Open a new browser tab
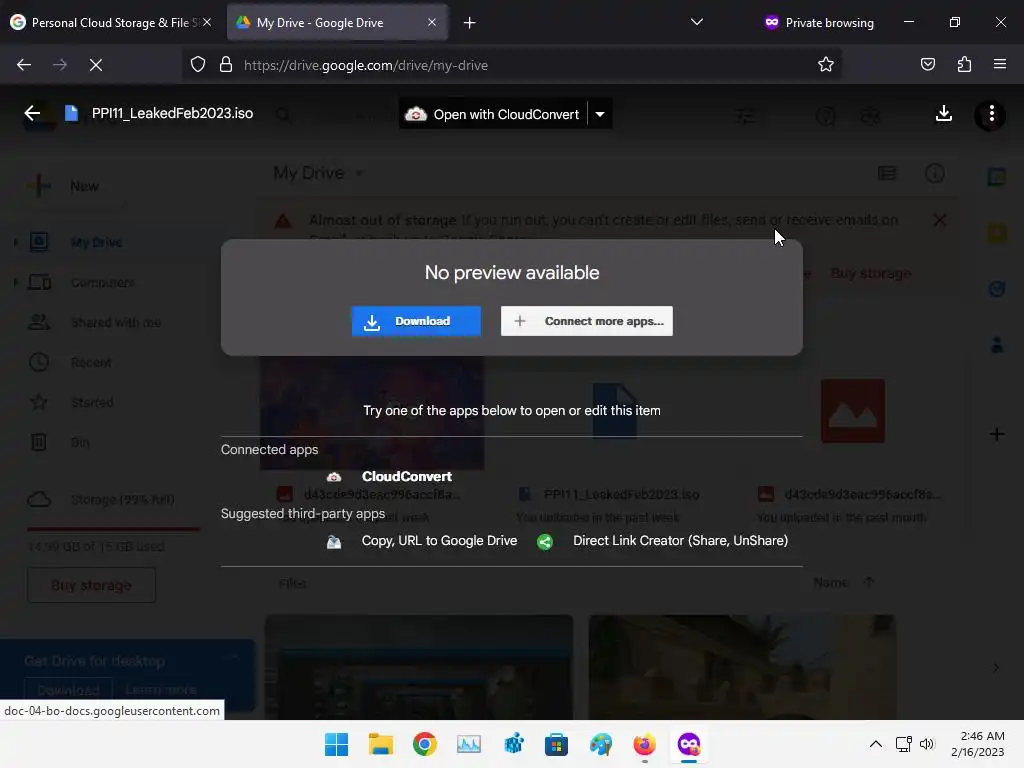The image size is (1024, 768). tap(470, 23)
